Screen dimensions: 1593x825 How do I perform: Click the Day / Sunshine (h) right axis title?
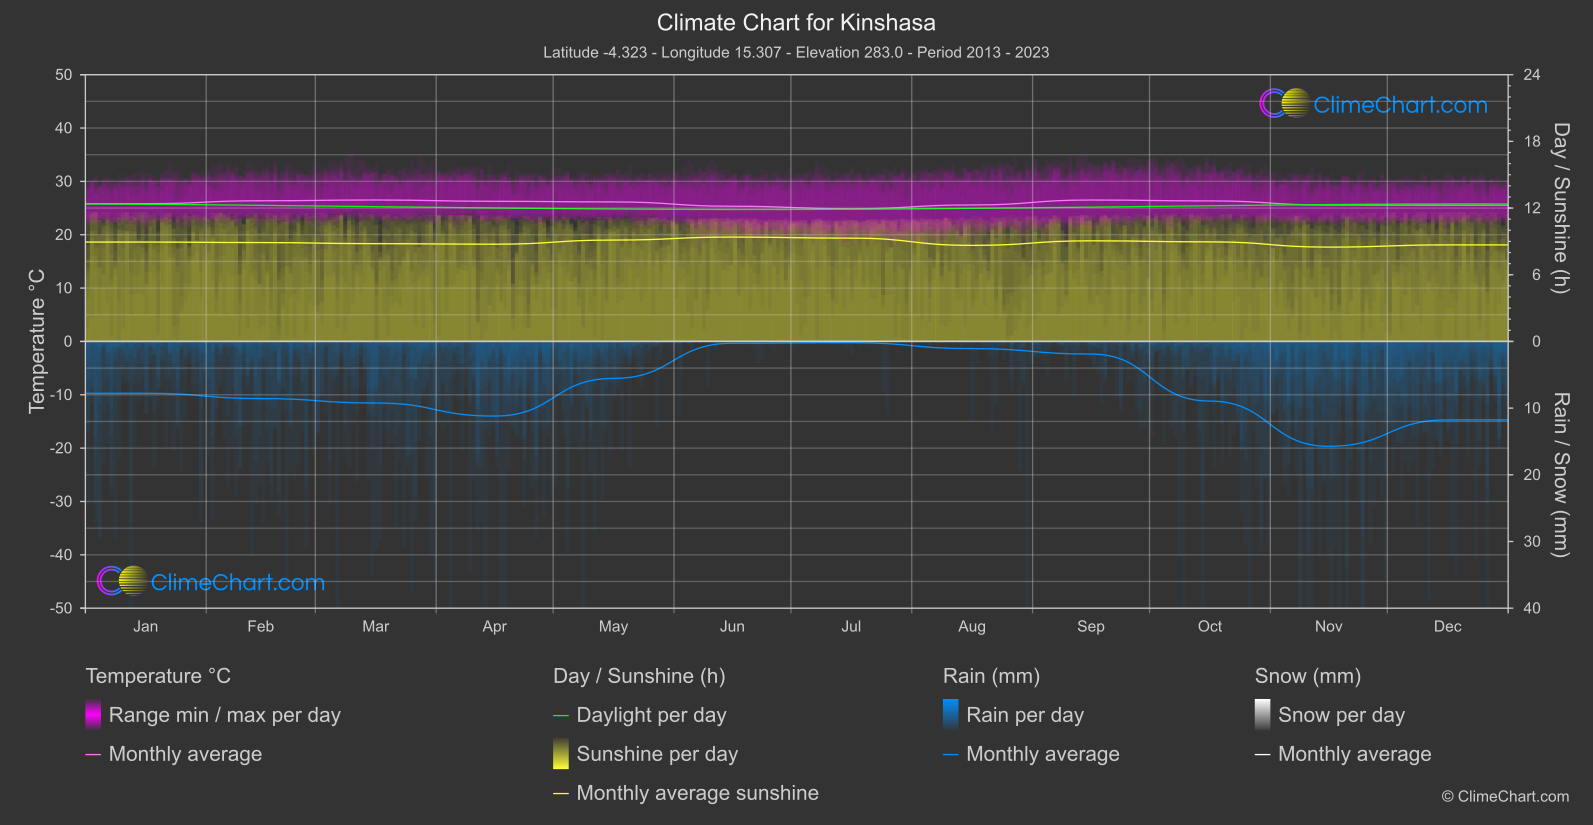1560,208
